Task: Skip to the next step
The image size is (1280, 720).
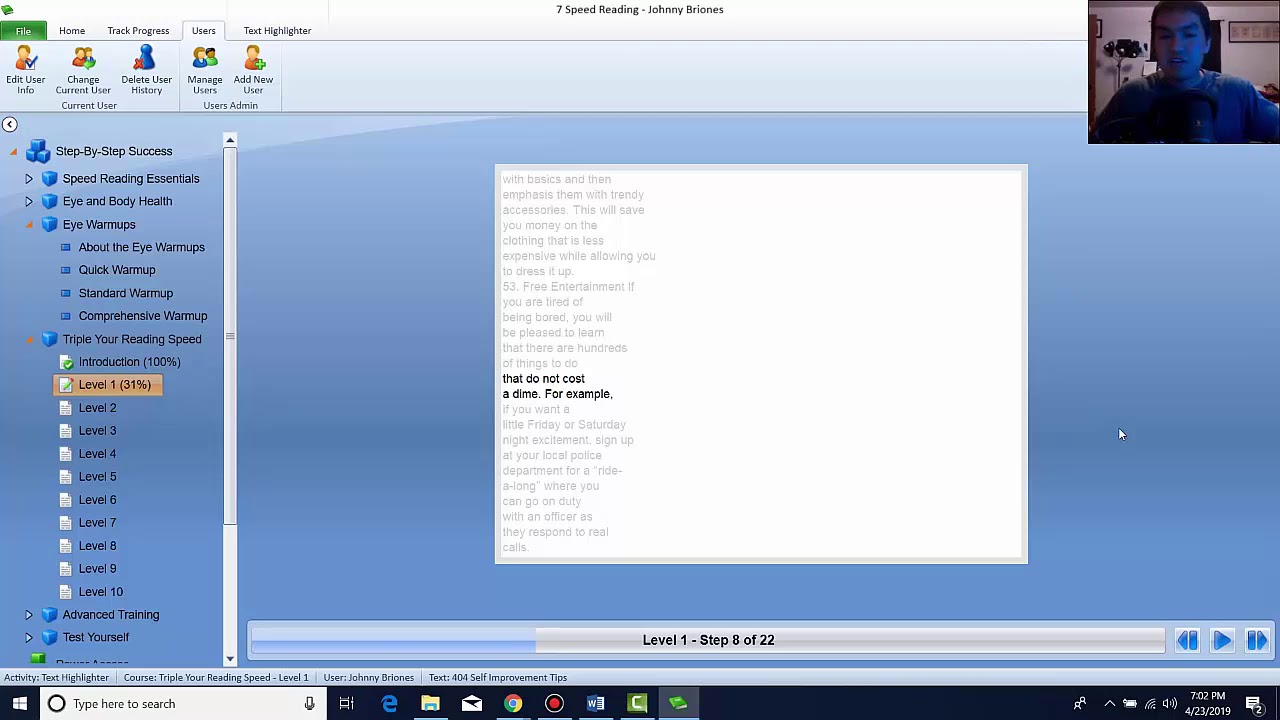Action: tap(1257, 641)
